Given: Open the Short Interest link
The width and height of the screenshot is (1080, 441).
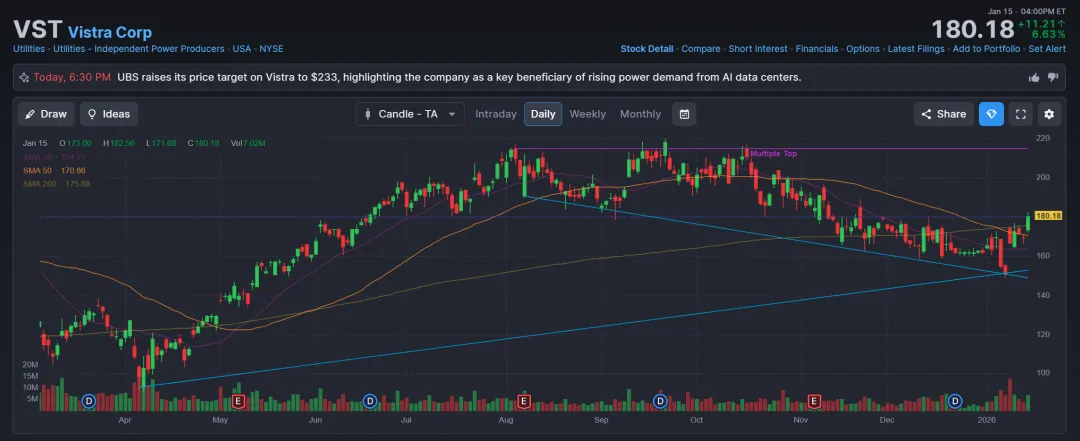Looking at the screenshot, I should coord(758,49).
